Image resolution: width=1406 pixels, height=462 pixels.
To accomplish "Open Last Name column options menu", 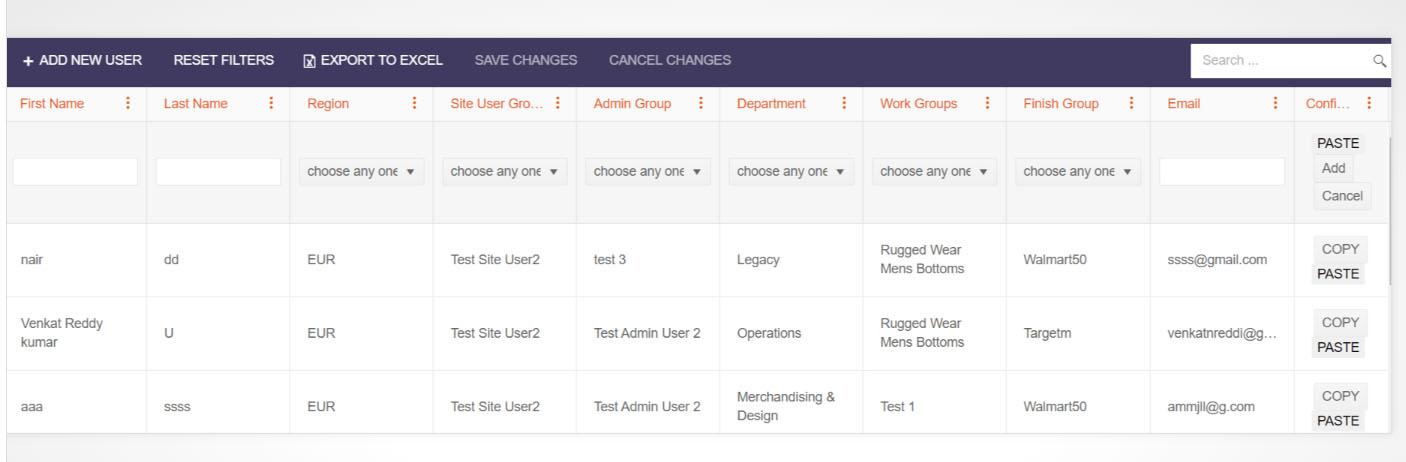I will 271,104.
